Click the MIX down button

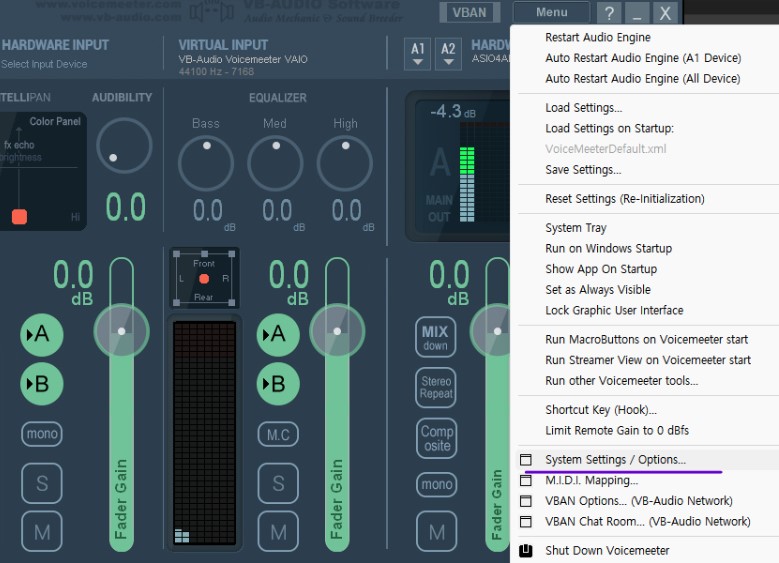coord(436,337)
